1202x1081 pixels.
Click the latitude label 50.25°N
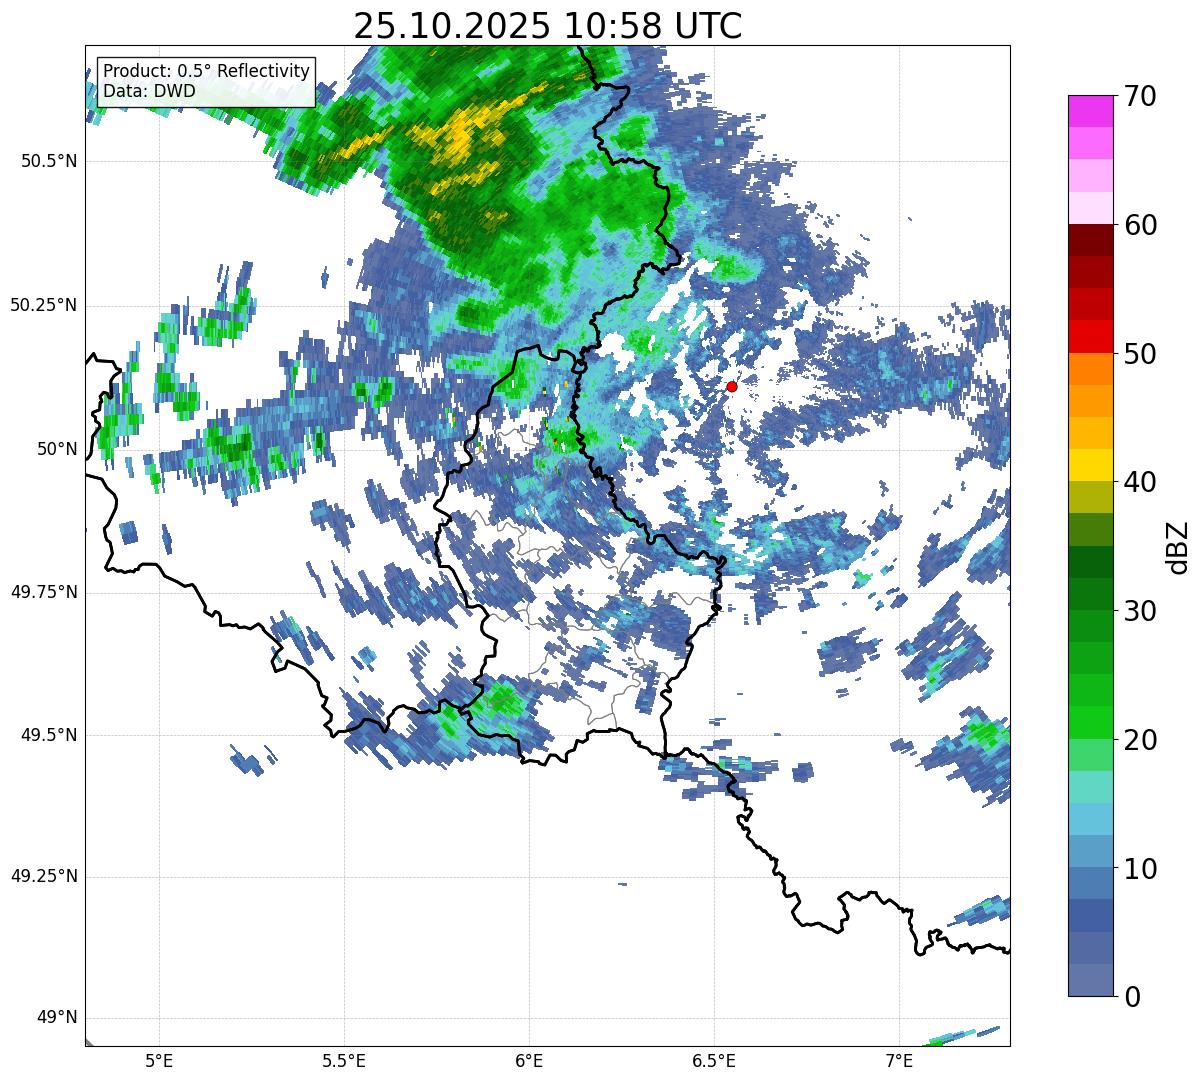44,305
